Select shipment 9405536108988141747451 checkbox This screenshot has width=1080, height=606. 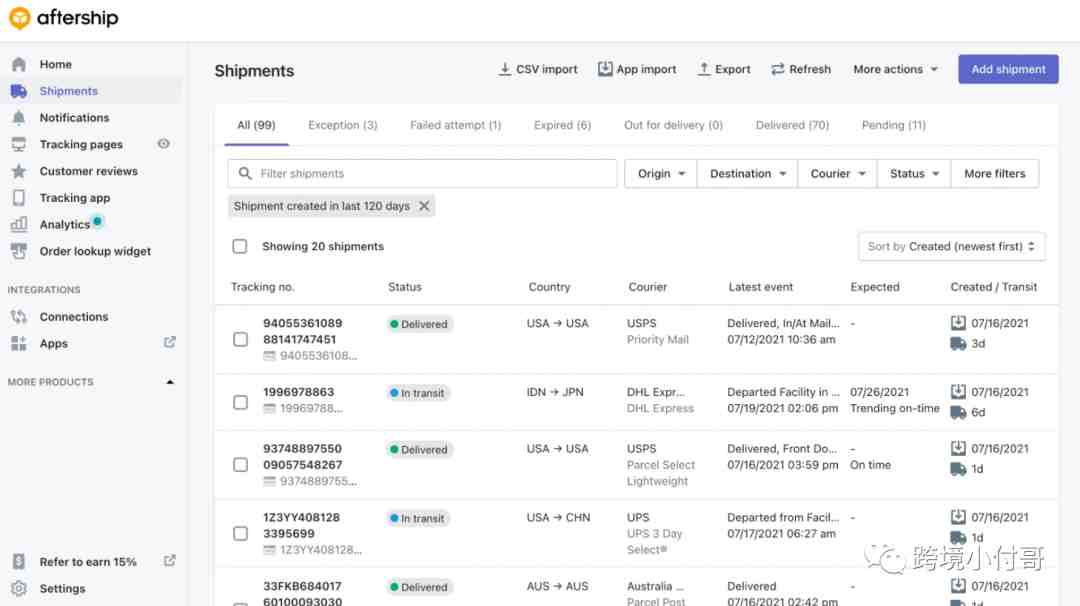point(240,339)
